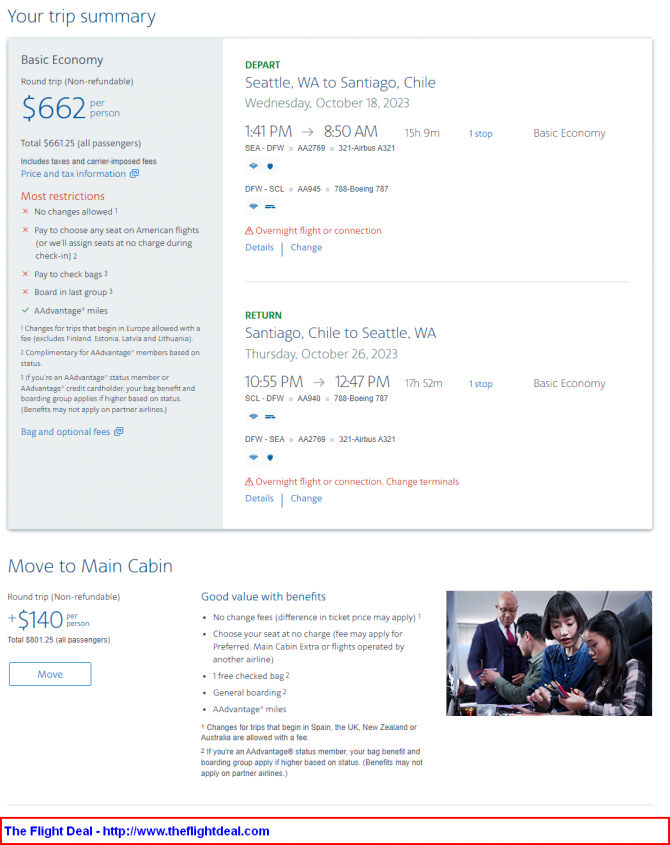Click the 1 stop link on return flight

tap(480, 384)
